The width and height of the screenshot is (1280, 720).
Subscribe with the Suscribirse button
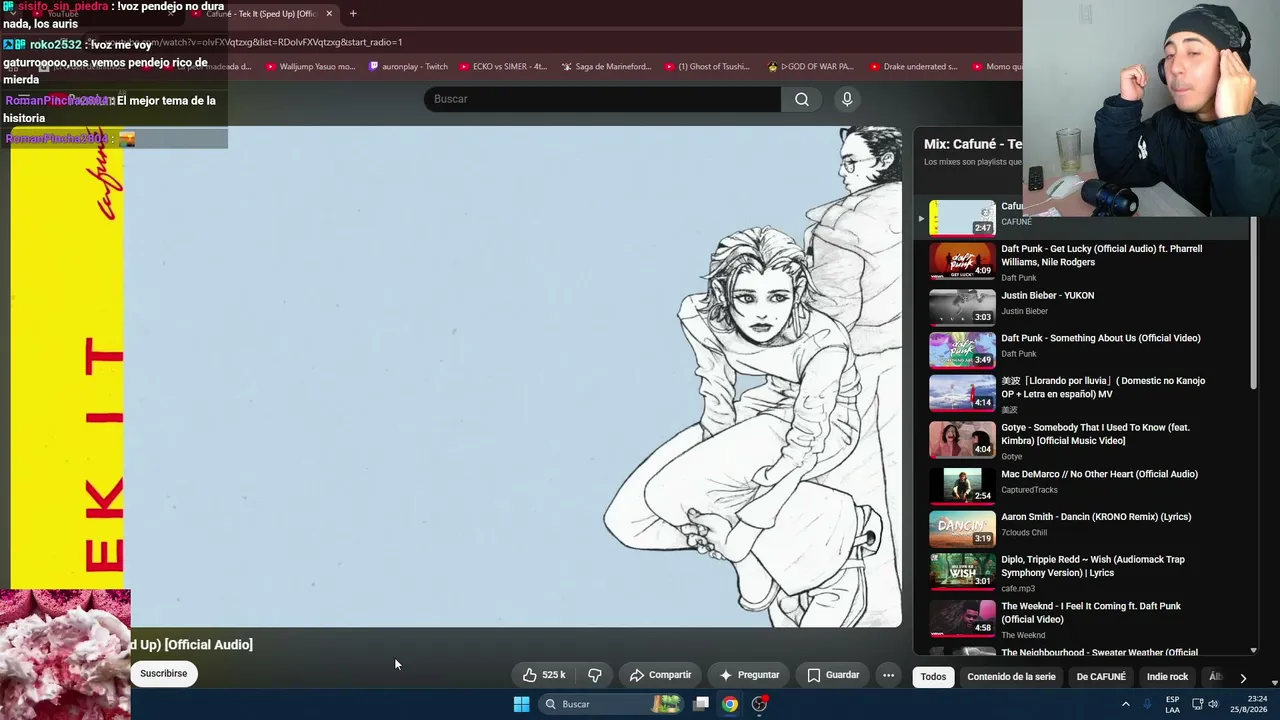pyautogui.click(x=163, y=674)
